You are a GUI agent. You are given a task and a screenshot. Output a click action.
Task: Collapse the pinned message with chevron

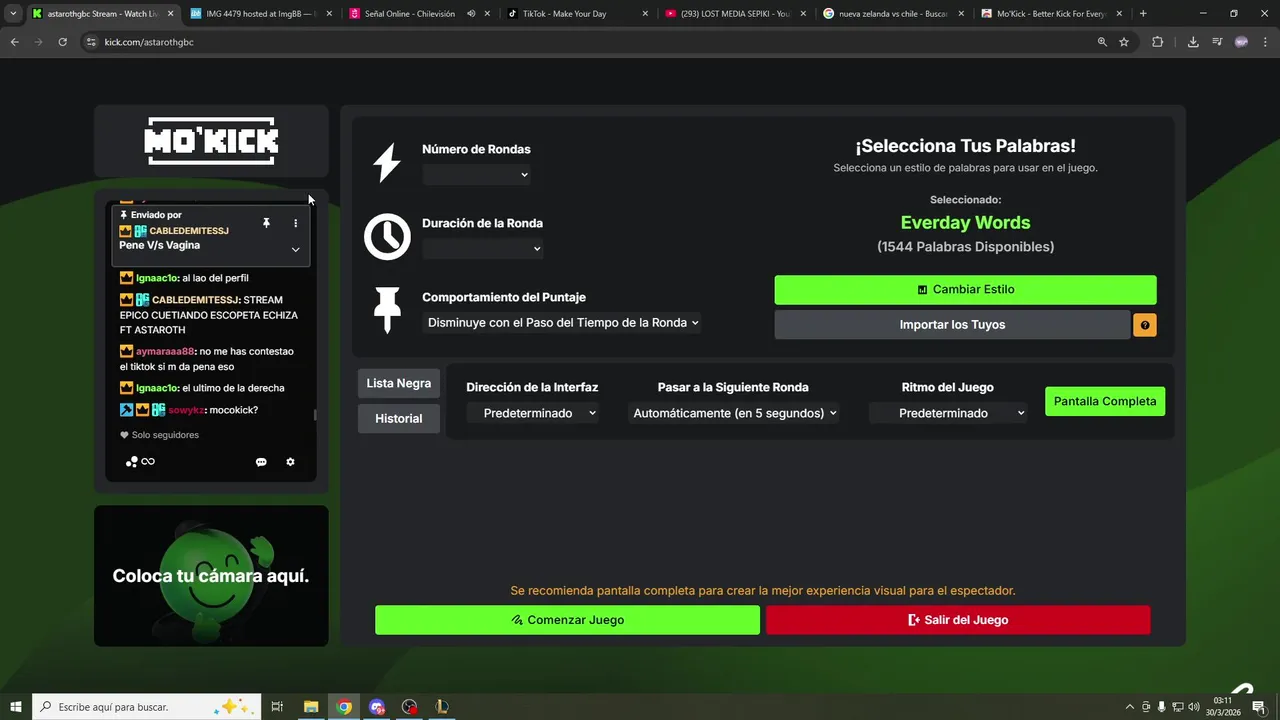pyautogui.click(x=295, y=249)
